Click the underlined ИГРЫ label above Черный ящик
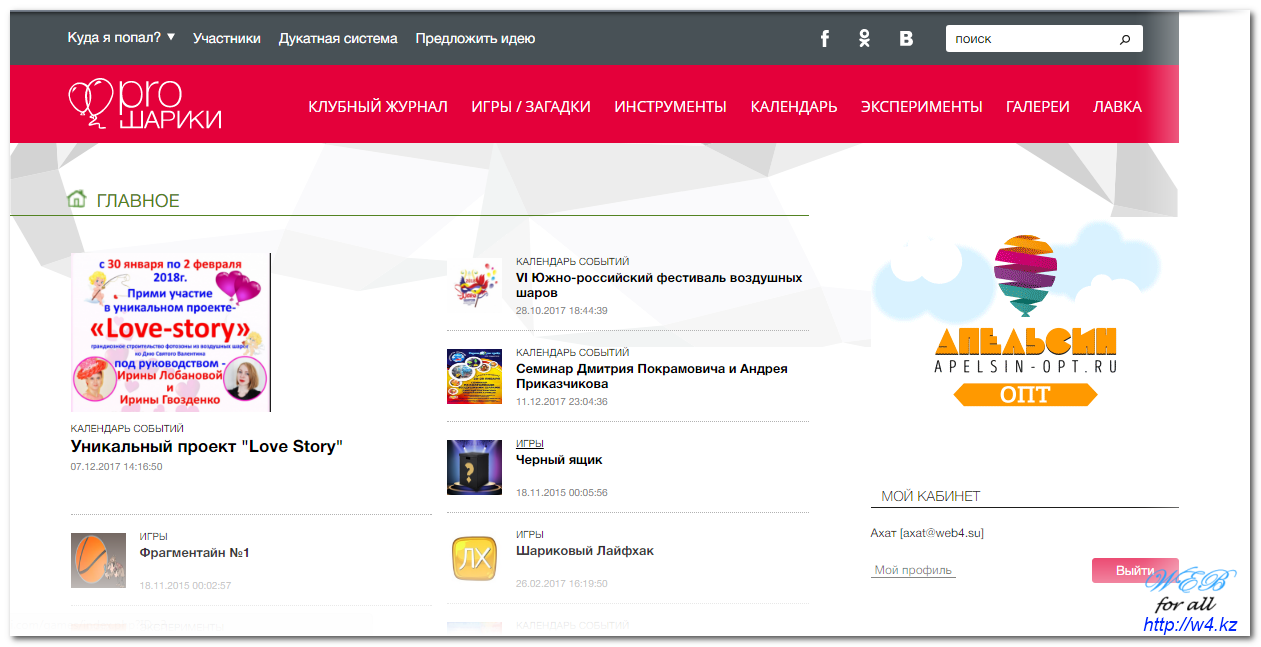The image size is (1261, 647). point(530,443)
